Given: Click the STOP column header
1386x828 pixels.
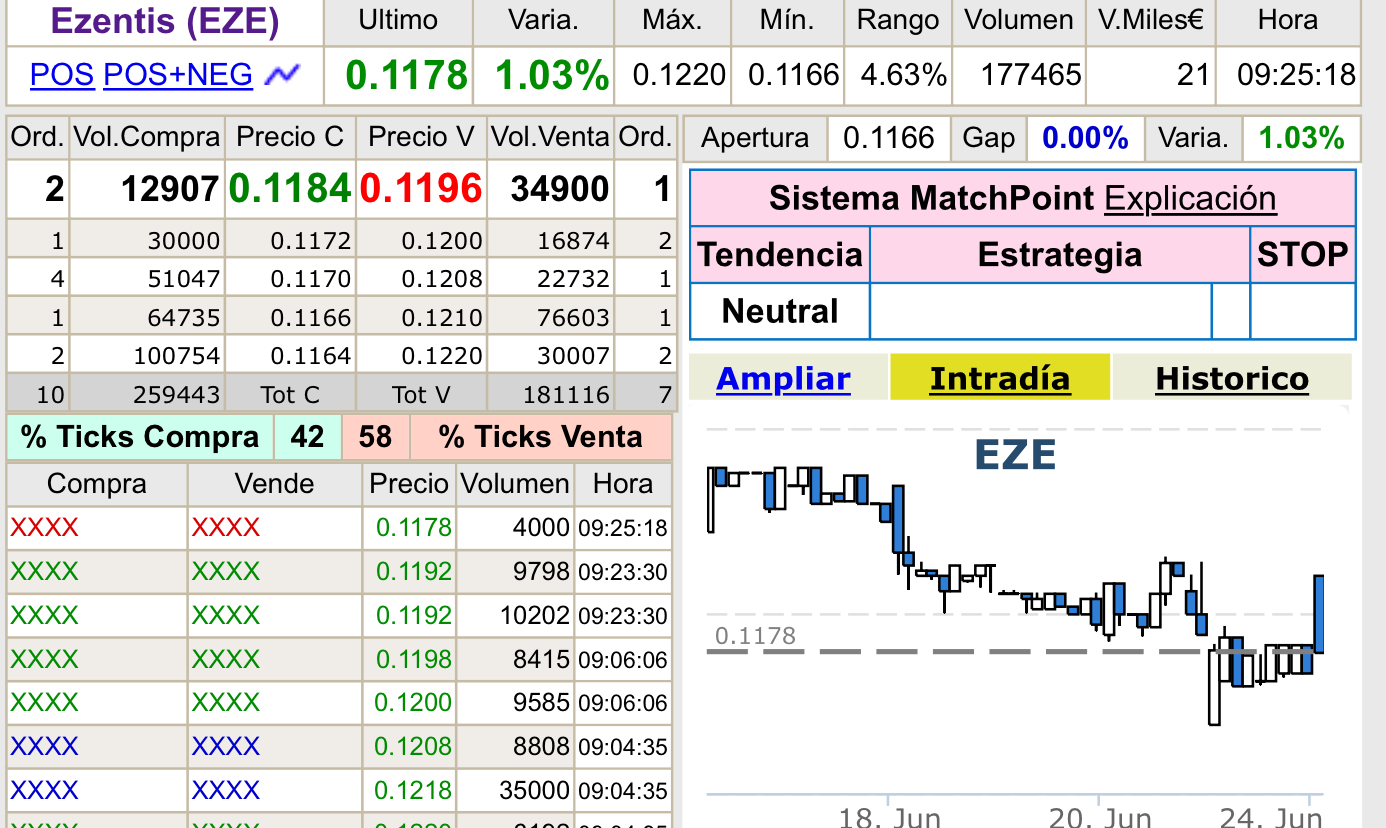Looking at the screenshot, I should [1303, 255].
